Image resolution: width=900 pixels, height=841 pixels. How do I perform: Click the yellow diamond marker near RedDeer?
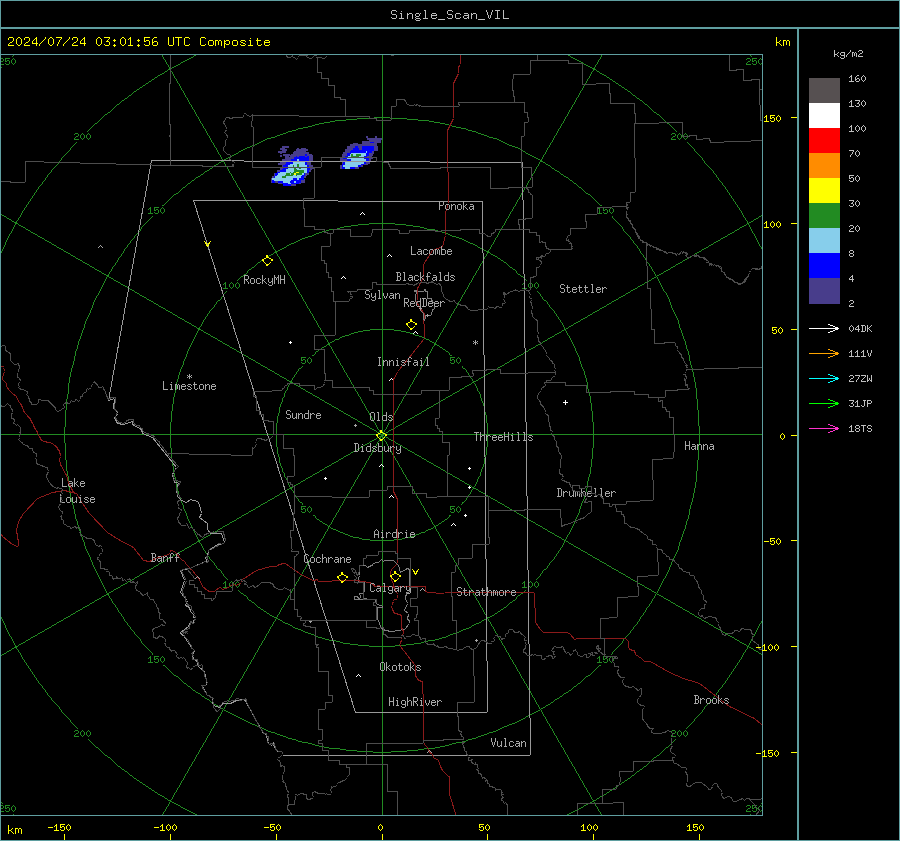(x=411, y=325)
